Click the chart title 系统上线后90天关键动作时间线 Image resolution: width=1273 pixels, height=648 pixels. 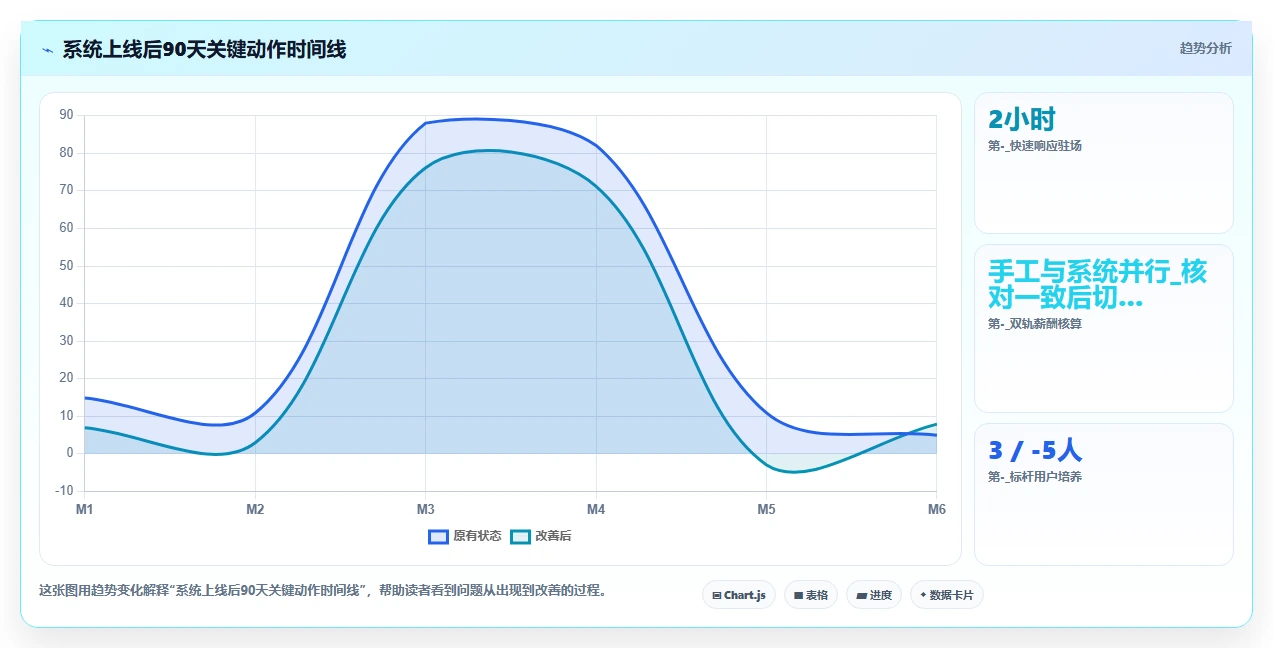204,50
